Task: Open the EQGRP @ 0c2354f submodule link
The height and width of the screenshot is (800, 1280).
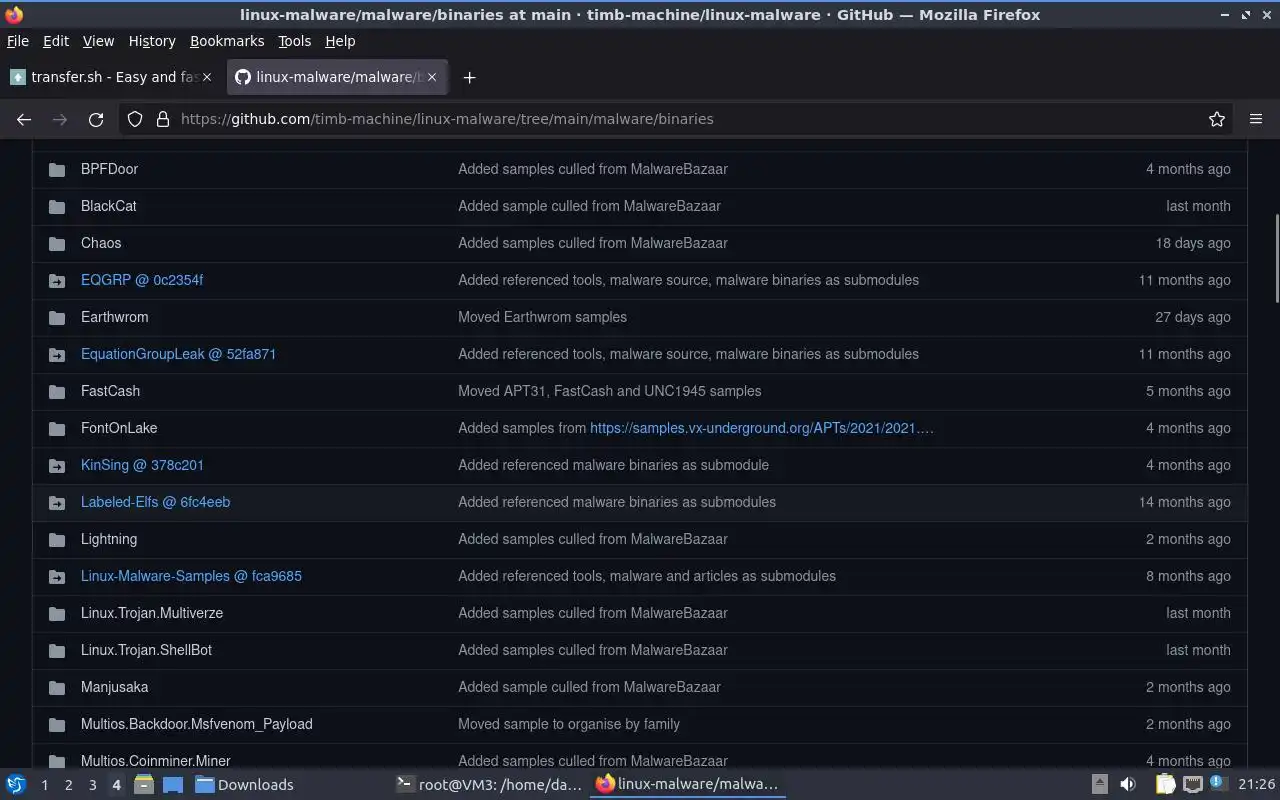Action: click(142, 280)
